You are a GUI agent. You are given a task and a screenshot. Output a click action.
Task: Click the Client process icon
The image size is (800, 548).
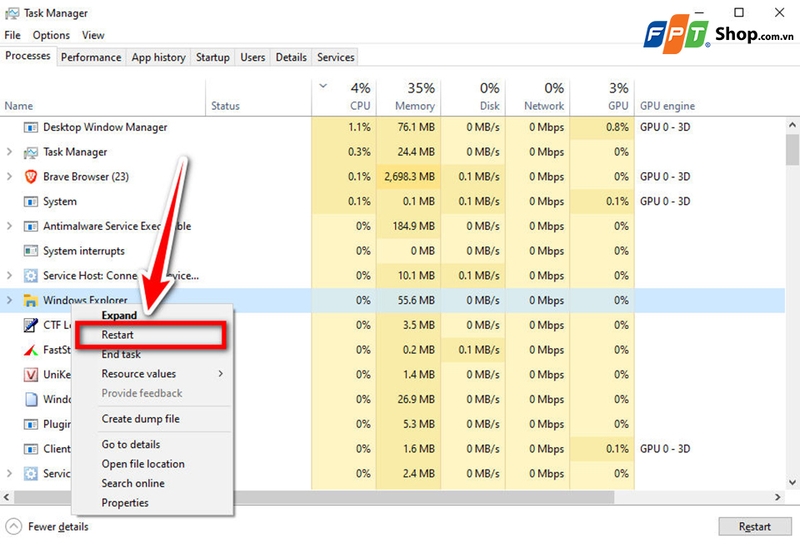31,449
